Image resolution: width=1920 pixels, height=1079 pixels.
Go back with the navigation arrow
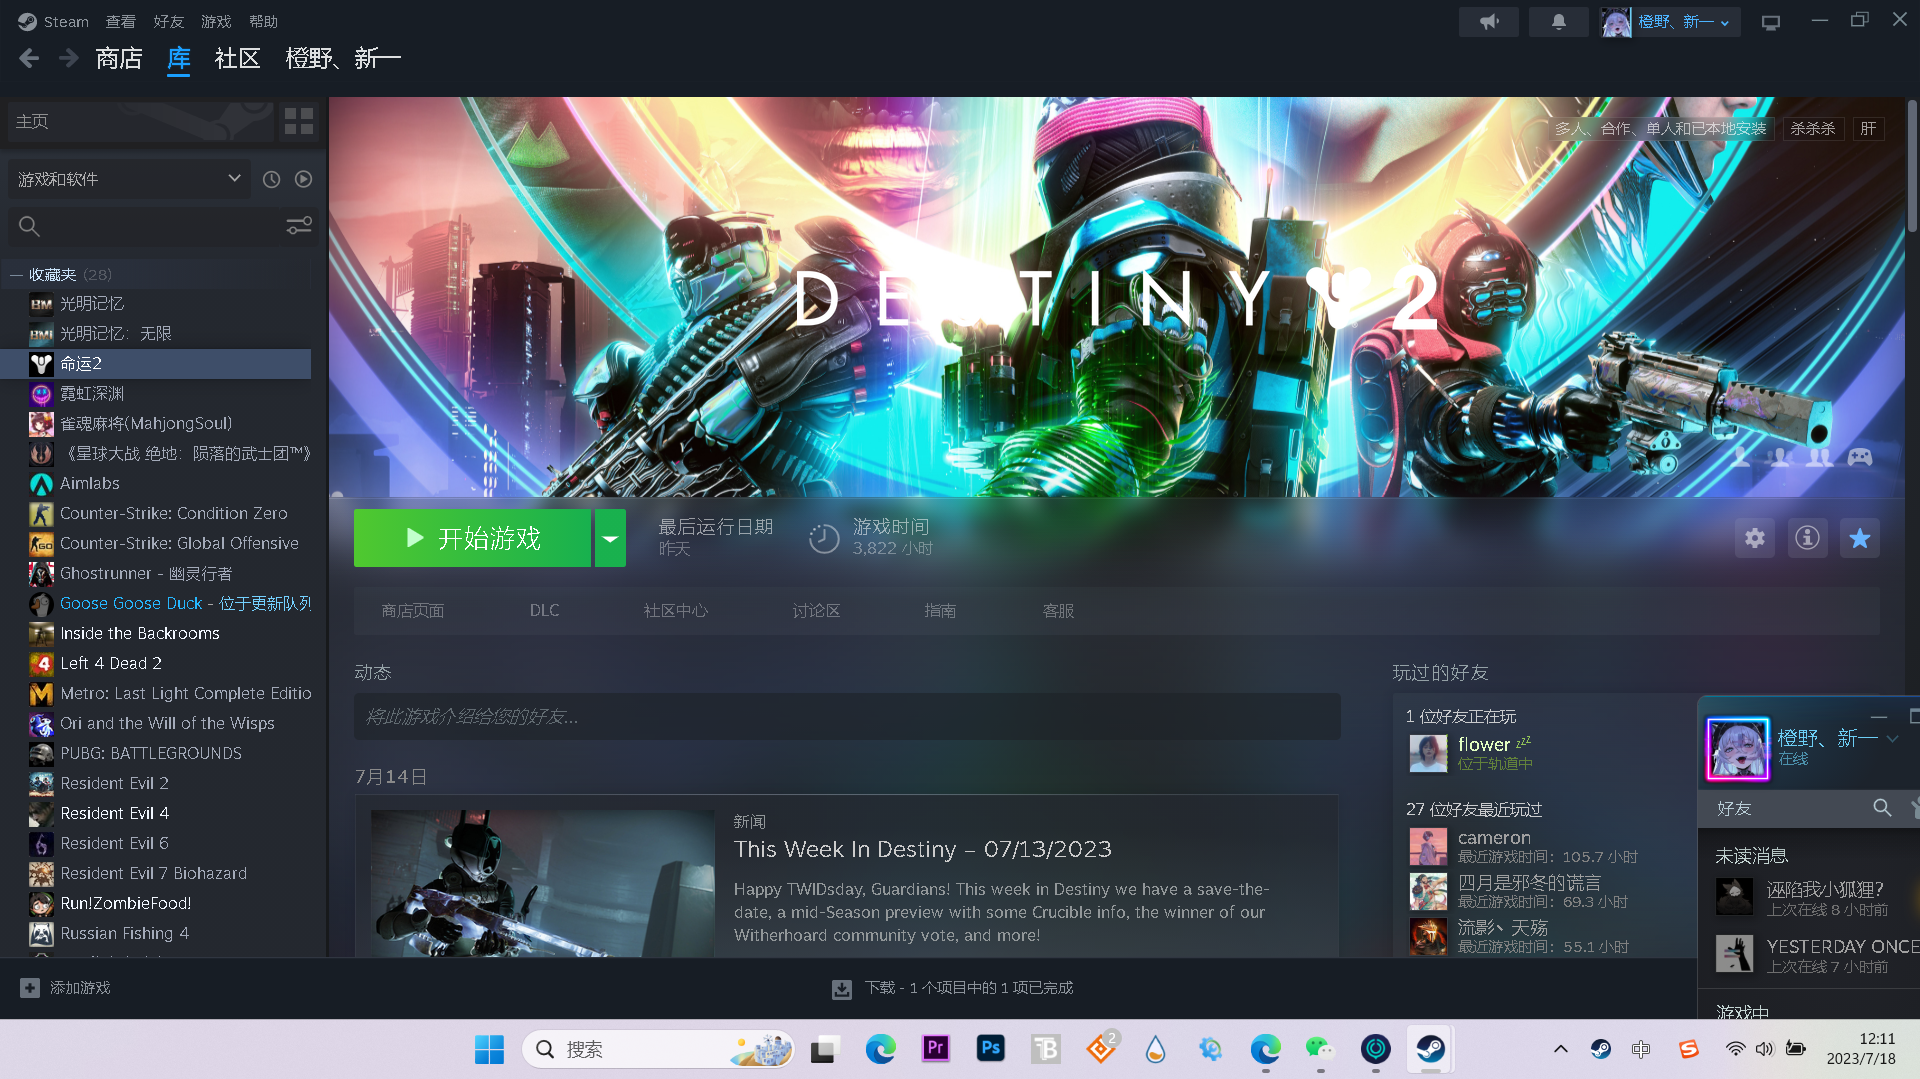pos(29,59)
